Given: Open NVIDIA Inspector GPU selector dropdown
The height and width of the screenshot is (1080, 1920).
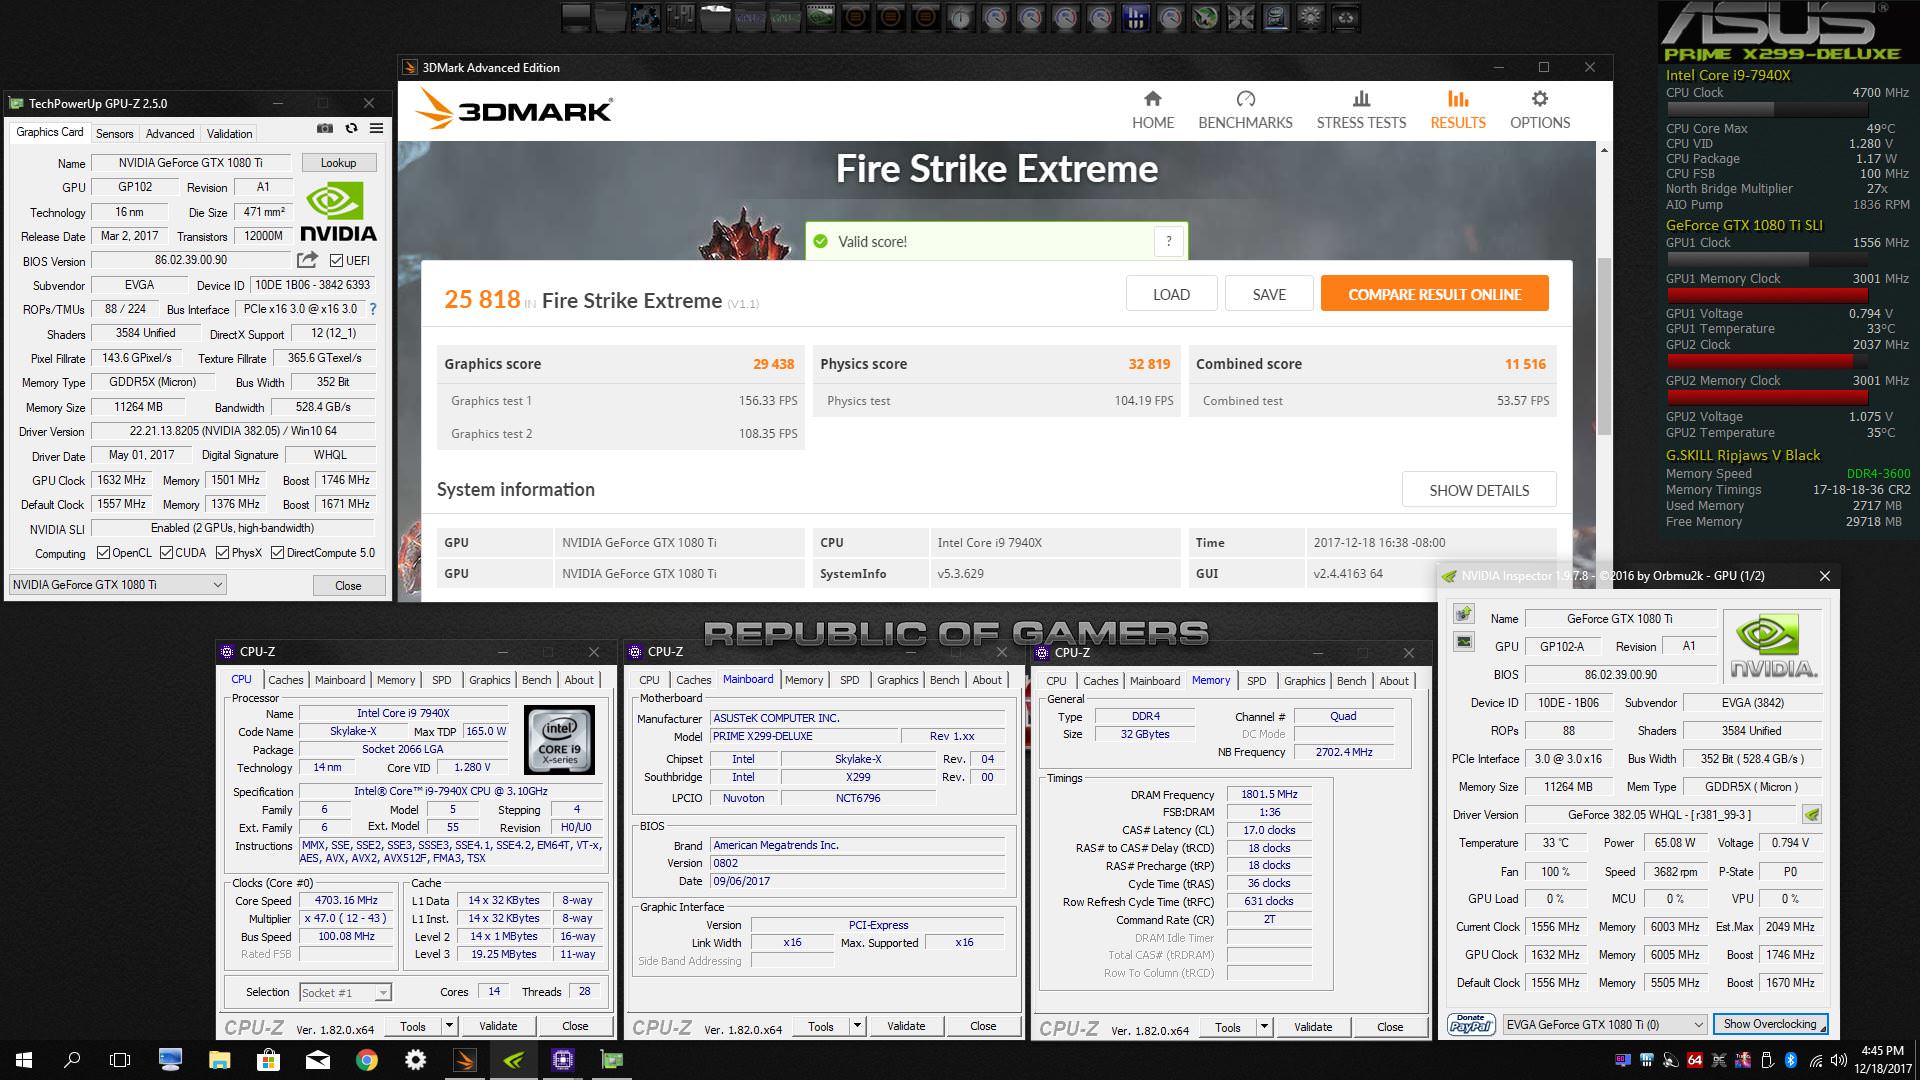Looking at the screenshot, I should click(x=1604, y=1024).
